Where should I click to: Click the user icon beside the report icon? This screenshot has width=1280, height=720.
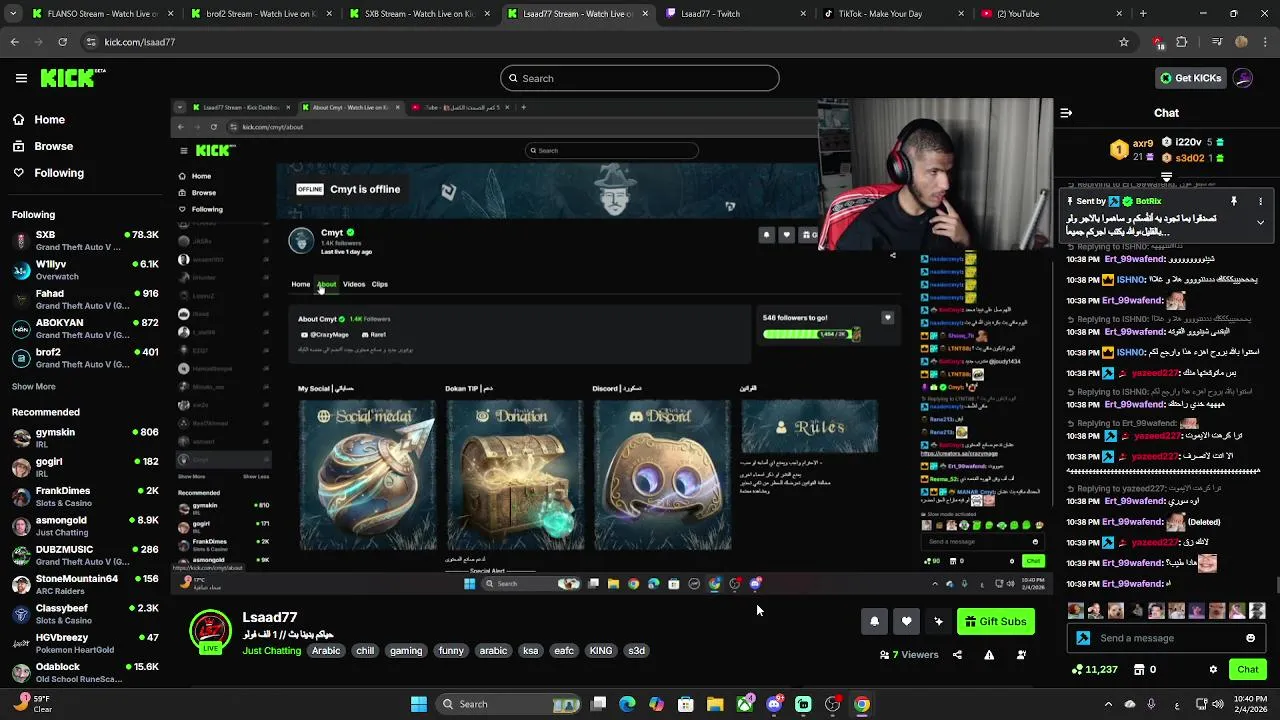click(x=1021, y=655)
